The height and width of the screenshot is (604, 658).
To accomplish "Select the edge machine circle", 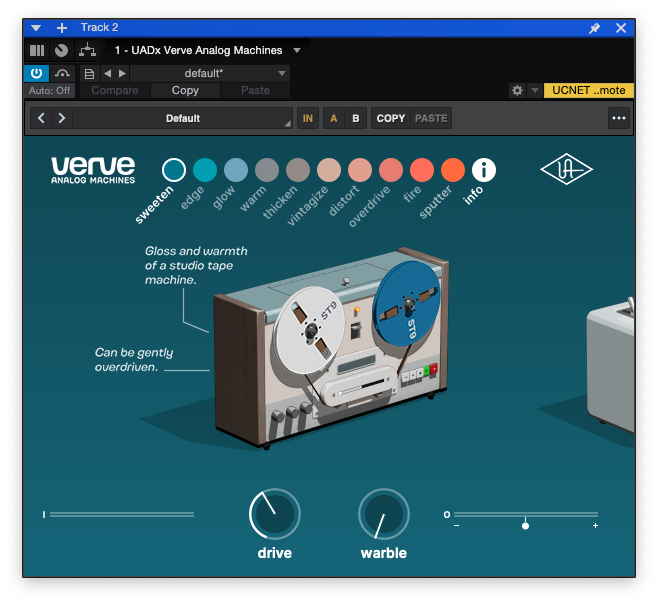I will pos(205,170).
